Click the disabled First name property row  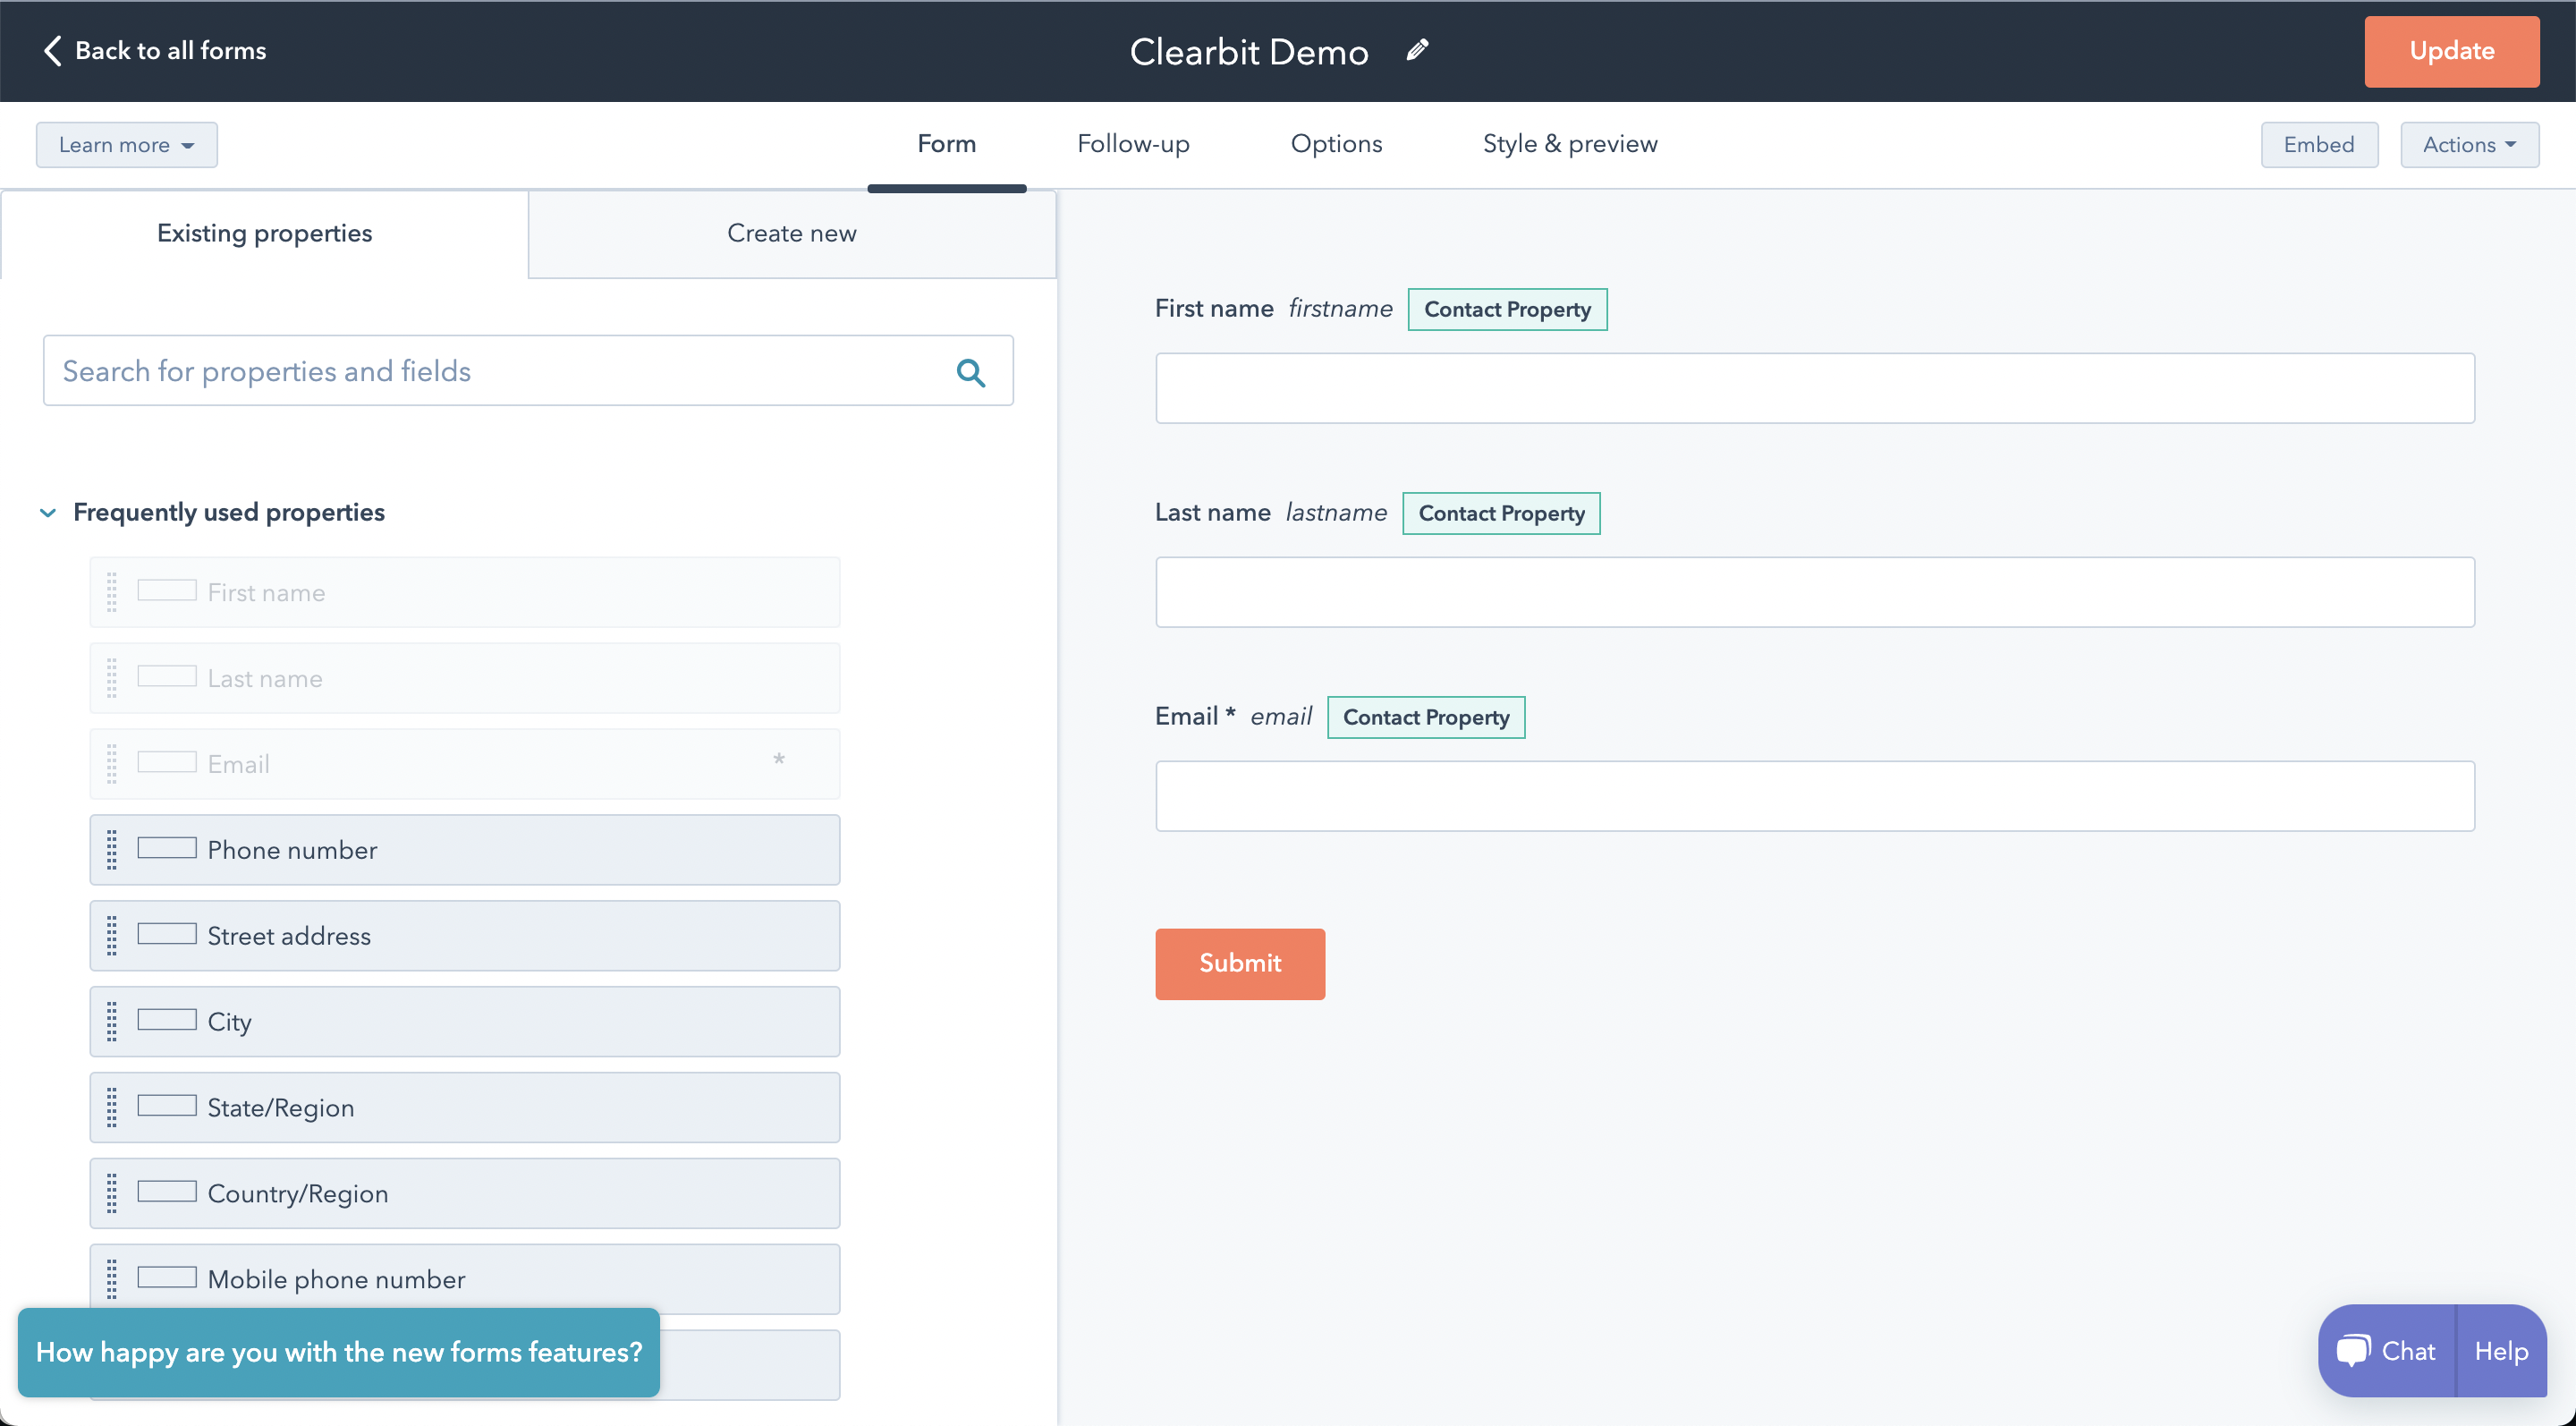(465, 592)
